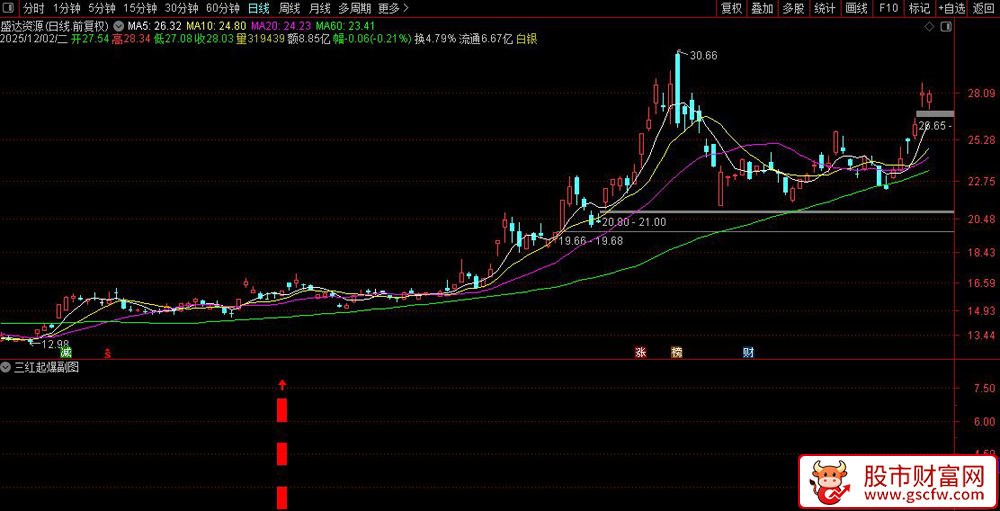Click the 流通6.67亿 float value
The image size is (1000, 511).
pyautogui.click(x=486, y=39)
